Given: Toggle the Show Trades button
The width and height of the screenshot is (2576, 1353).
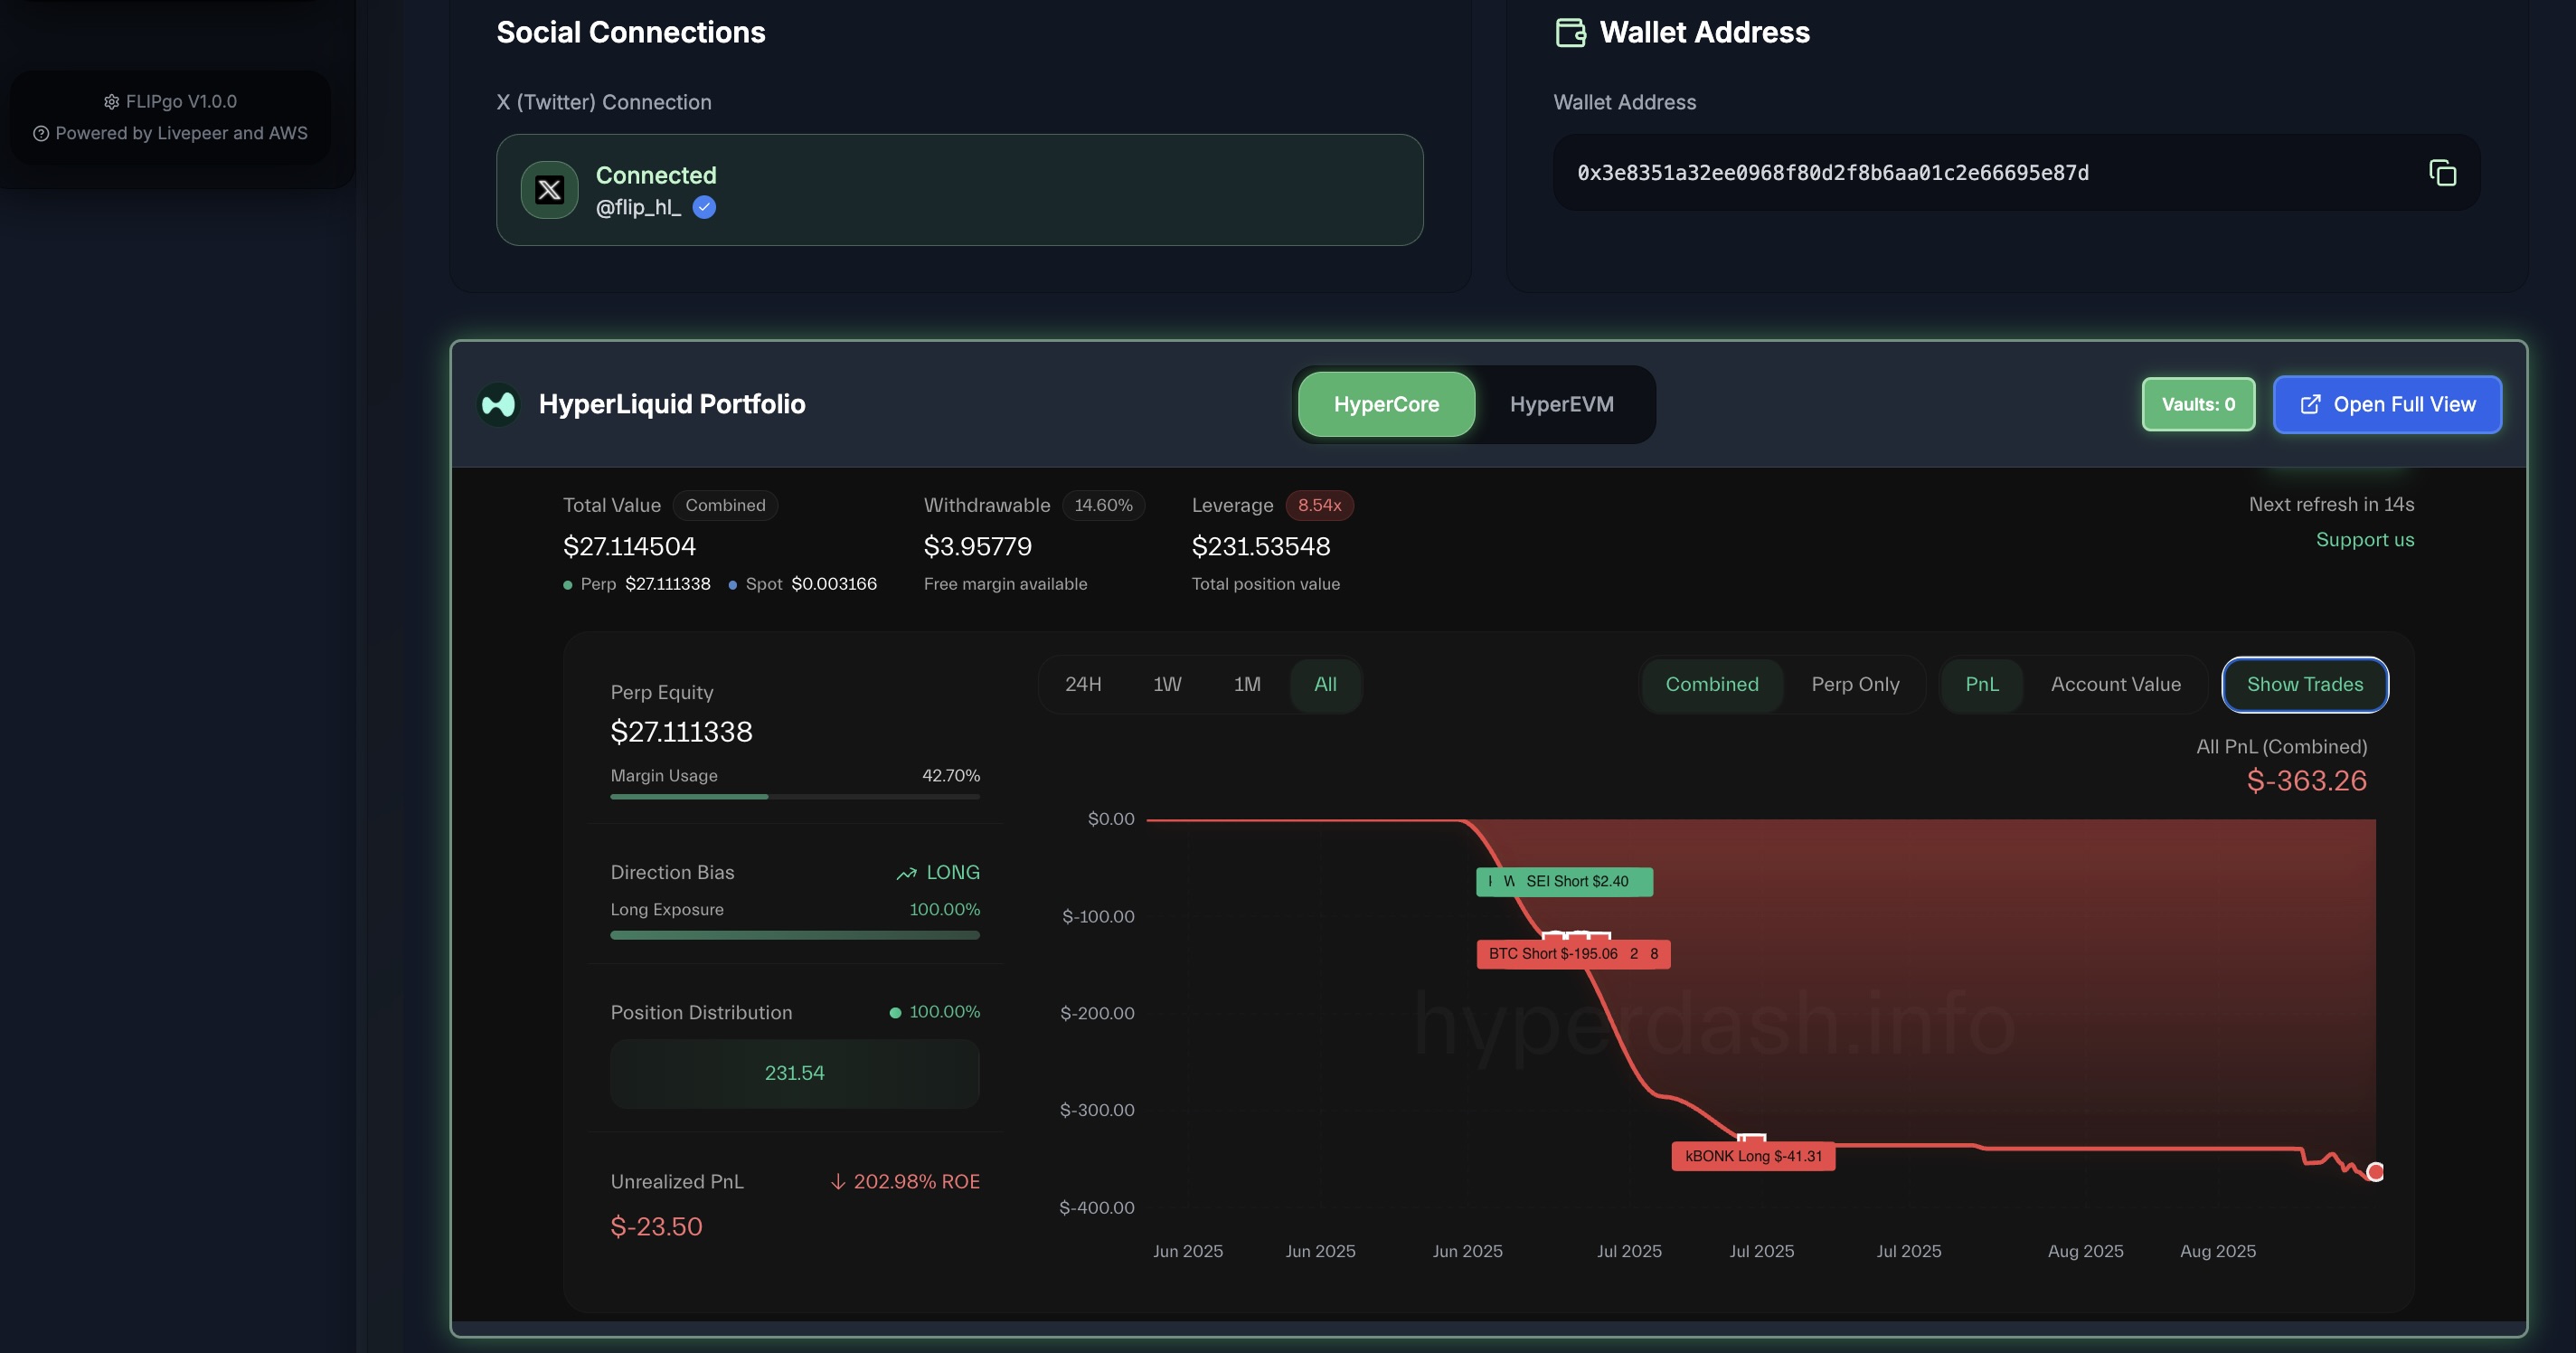Looking at the screenshot, I should coord(2305,684).
